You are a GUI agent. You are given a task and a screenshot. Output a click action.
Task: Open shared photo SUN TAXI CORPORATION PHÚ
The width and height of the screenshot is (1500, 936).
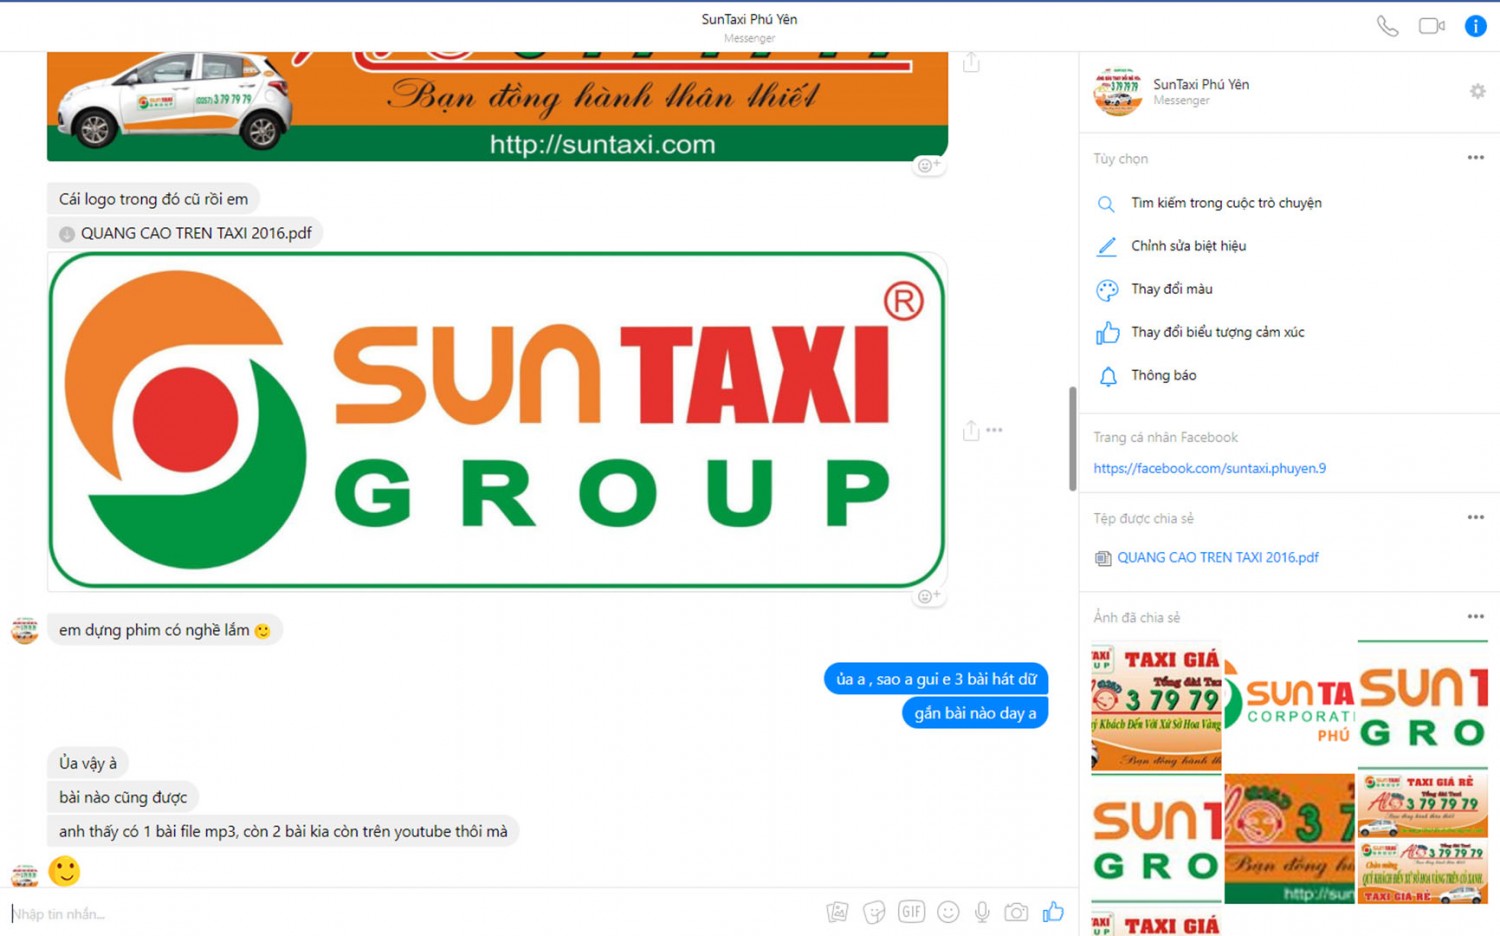pyautogui.click(x=1289, y=706)
